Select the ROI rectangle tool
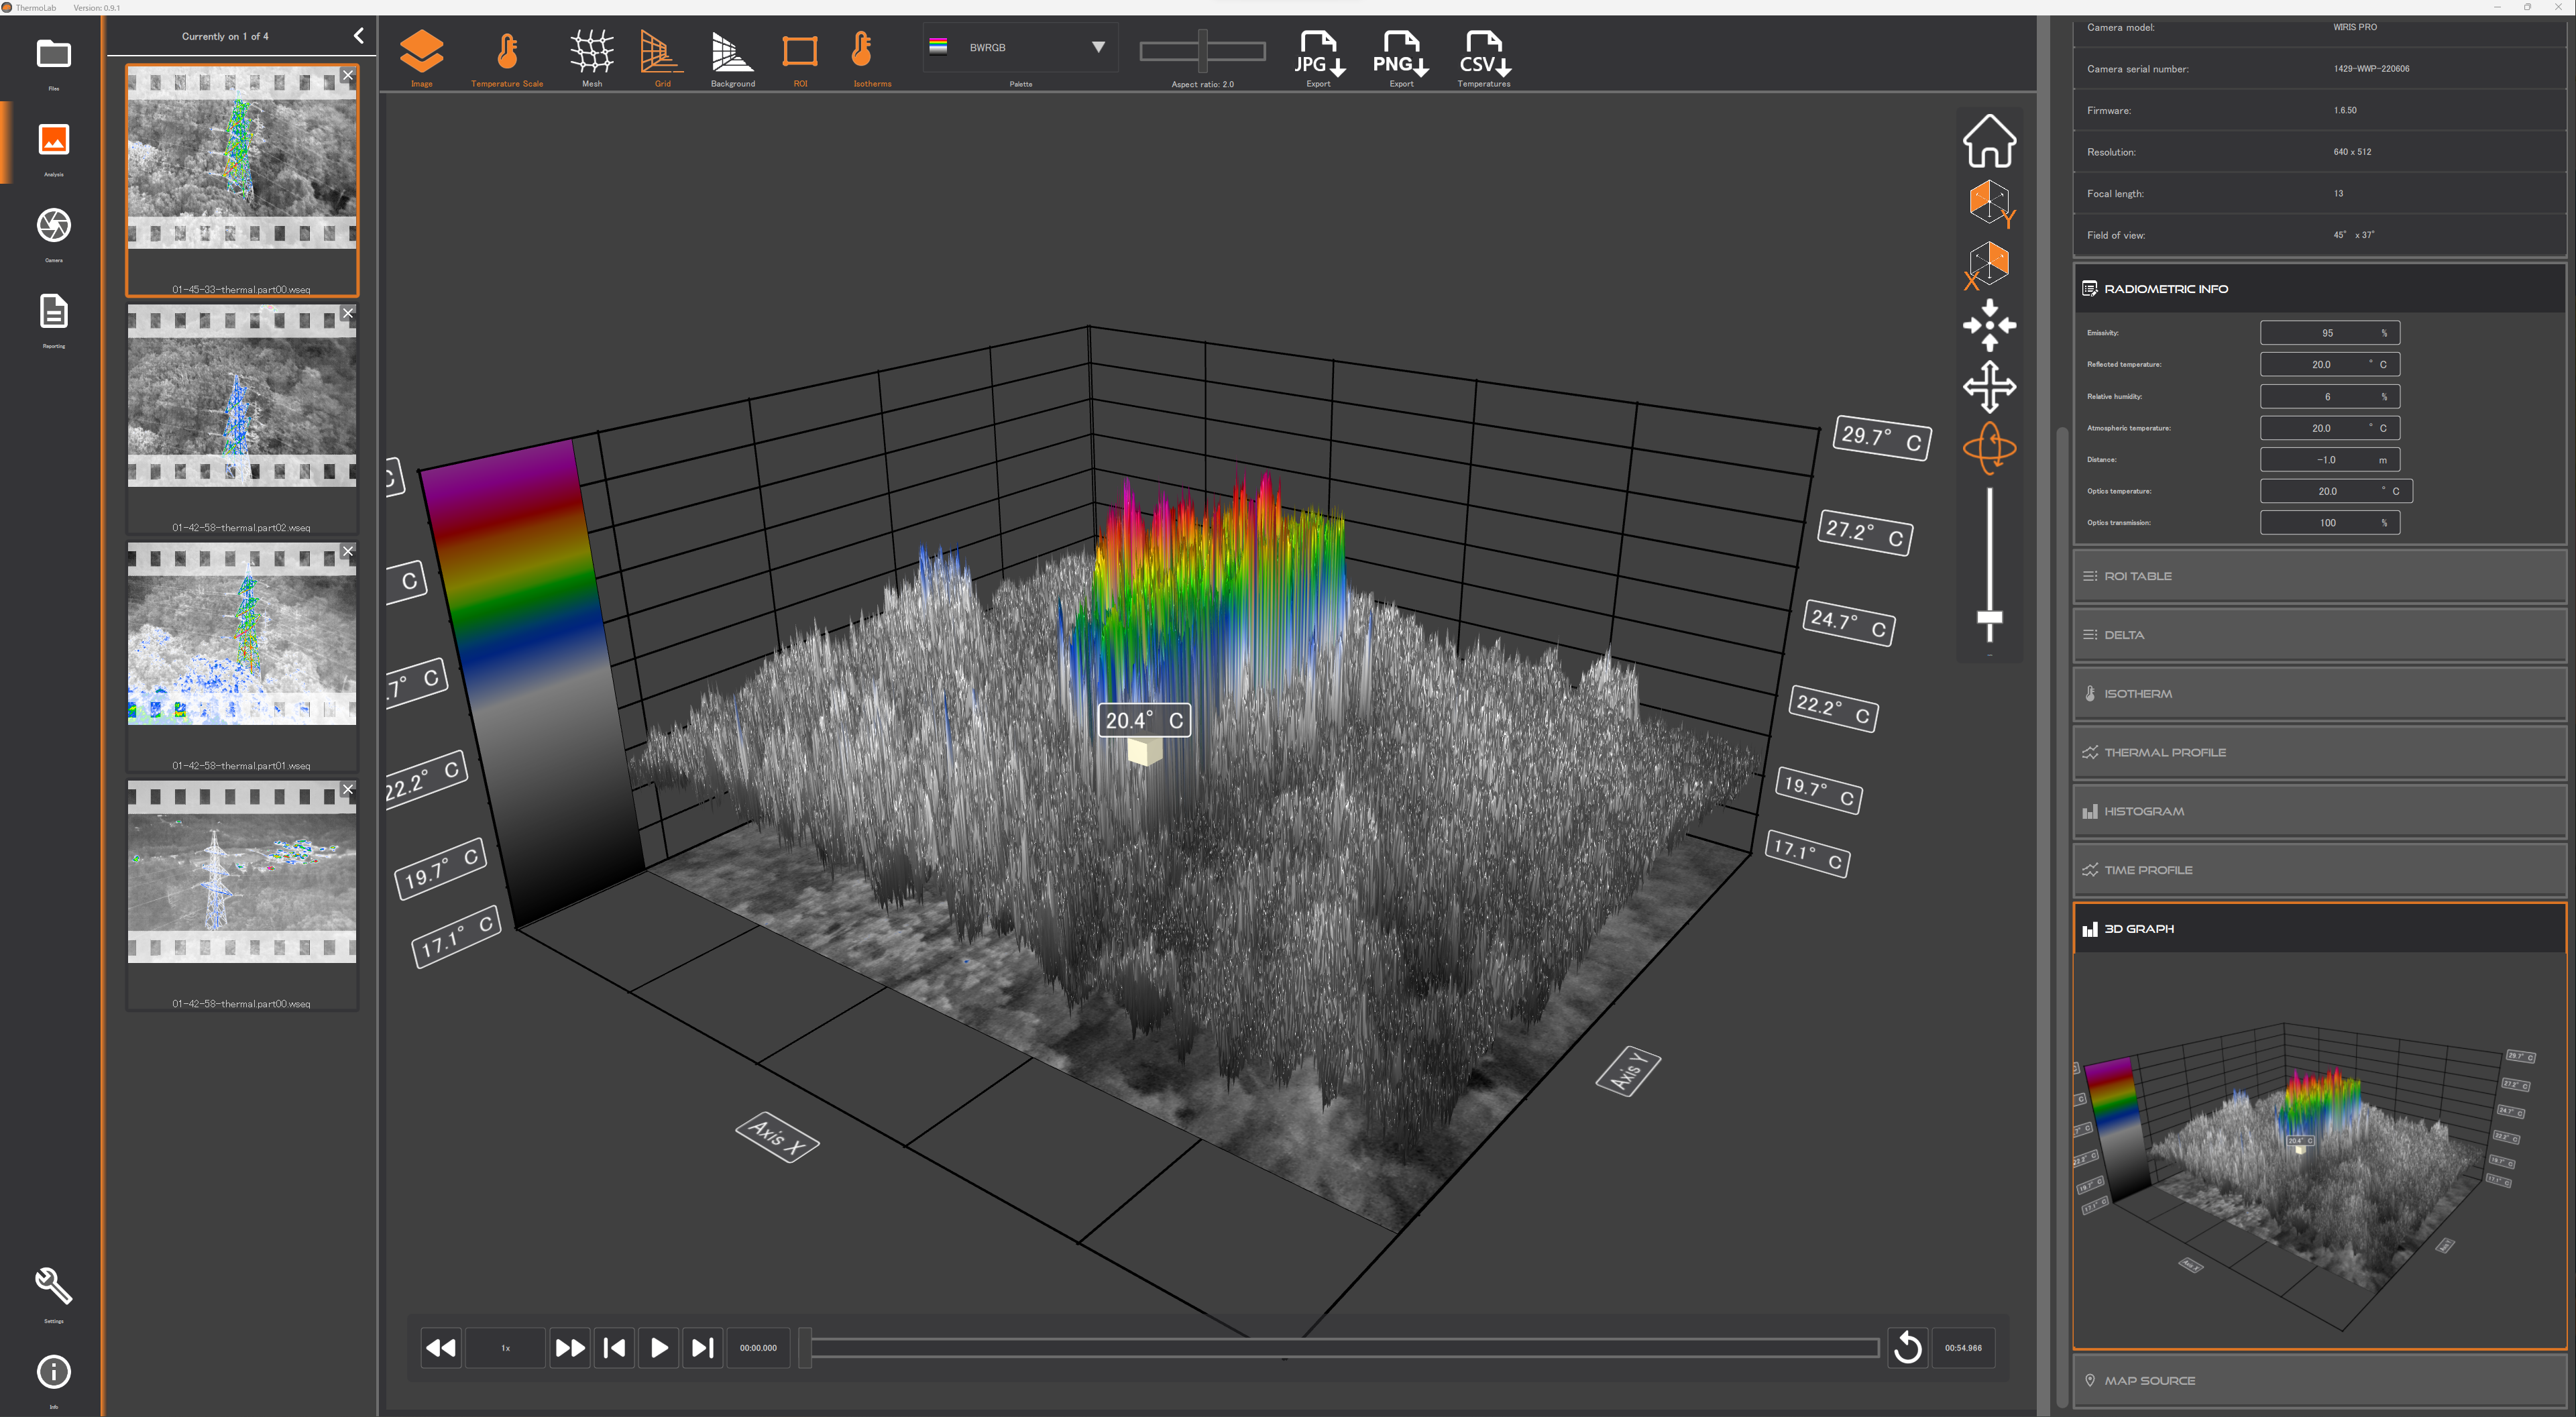Screen dimensions: 2576x1417 coord(799,50)
